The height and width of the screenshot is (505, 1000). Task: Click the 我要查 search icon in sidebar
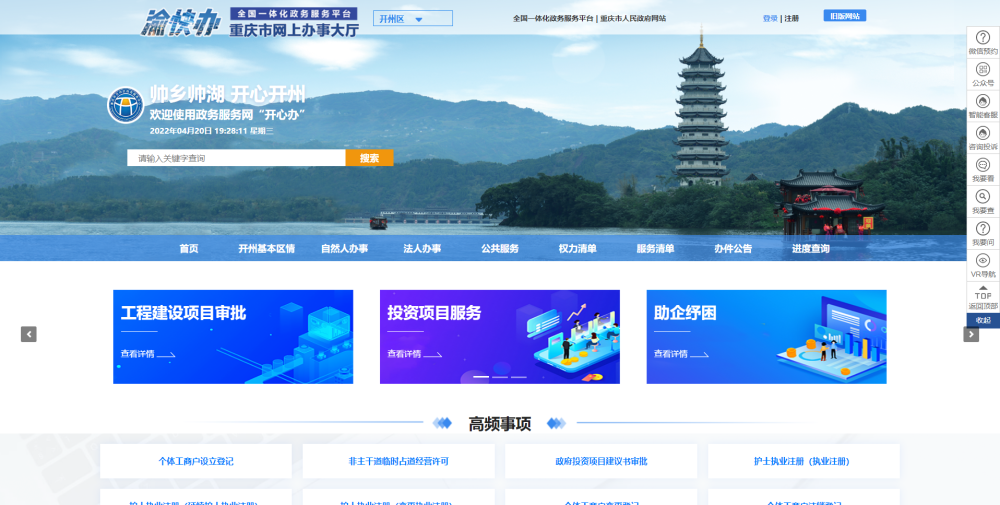point(982,201)
